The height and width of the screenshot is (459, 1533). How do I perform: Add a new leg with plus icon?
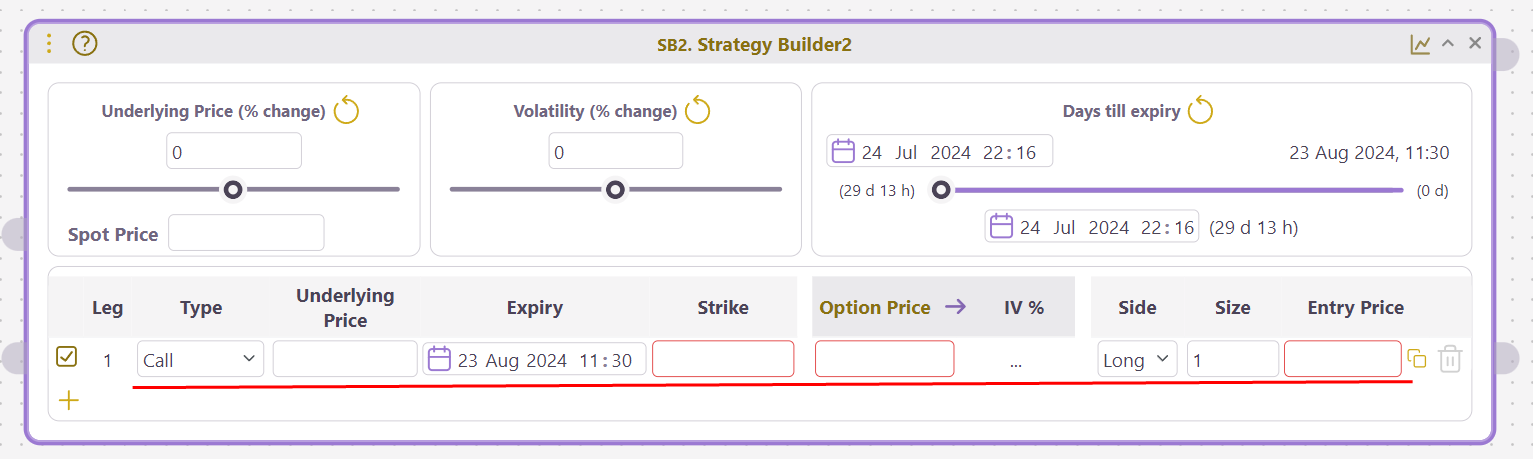68,401
